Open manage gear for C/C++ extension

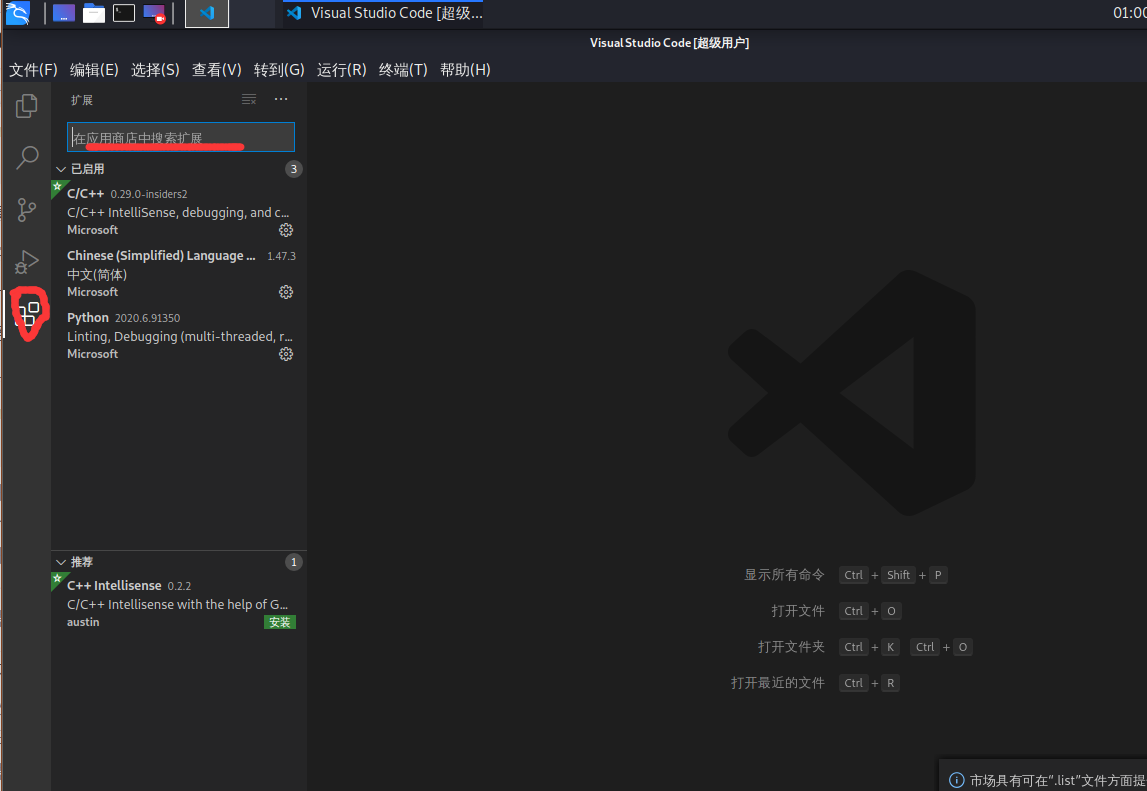pyautogui.click(x=286, y=230)
